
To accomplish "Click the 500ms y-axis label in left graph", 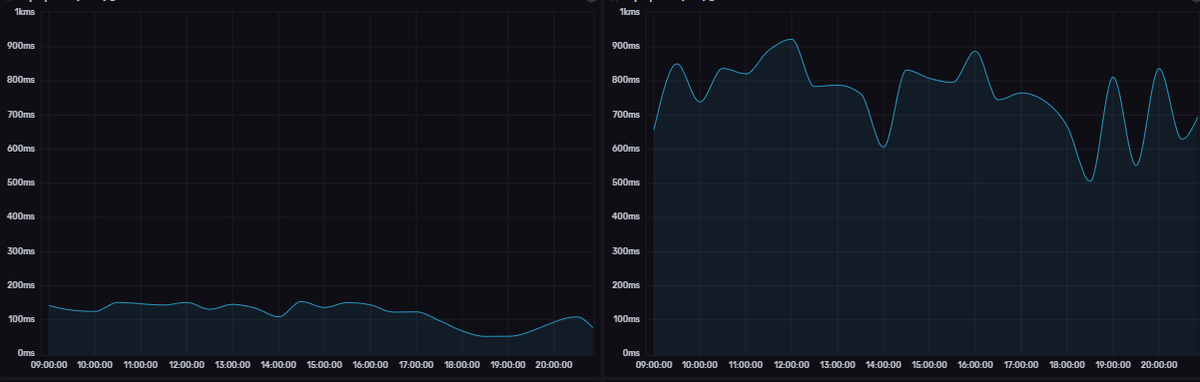I will [21, 182].
